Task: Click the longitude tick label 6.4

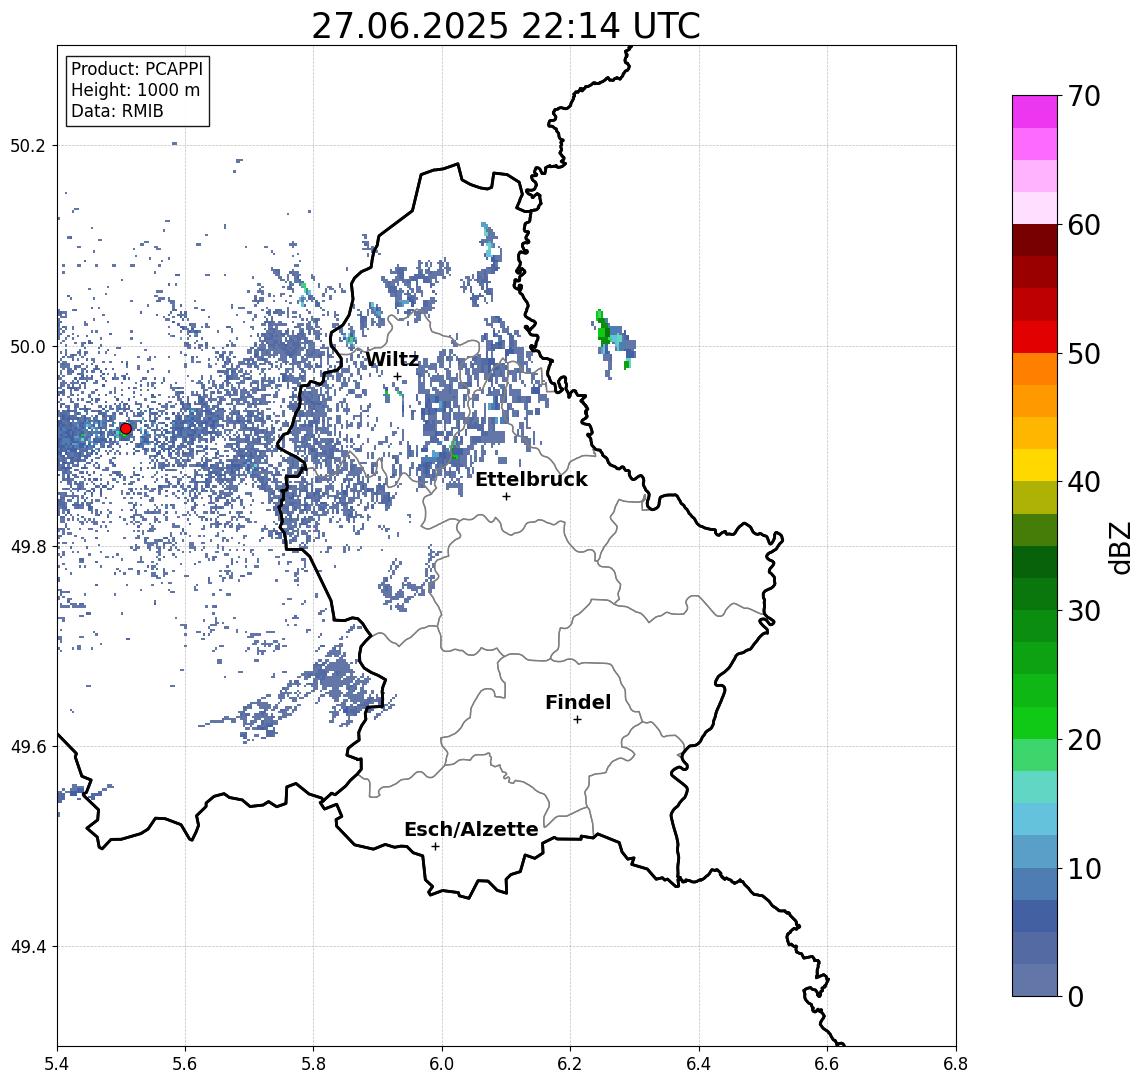Action: [x=700, y=1064]
